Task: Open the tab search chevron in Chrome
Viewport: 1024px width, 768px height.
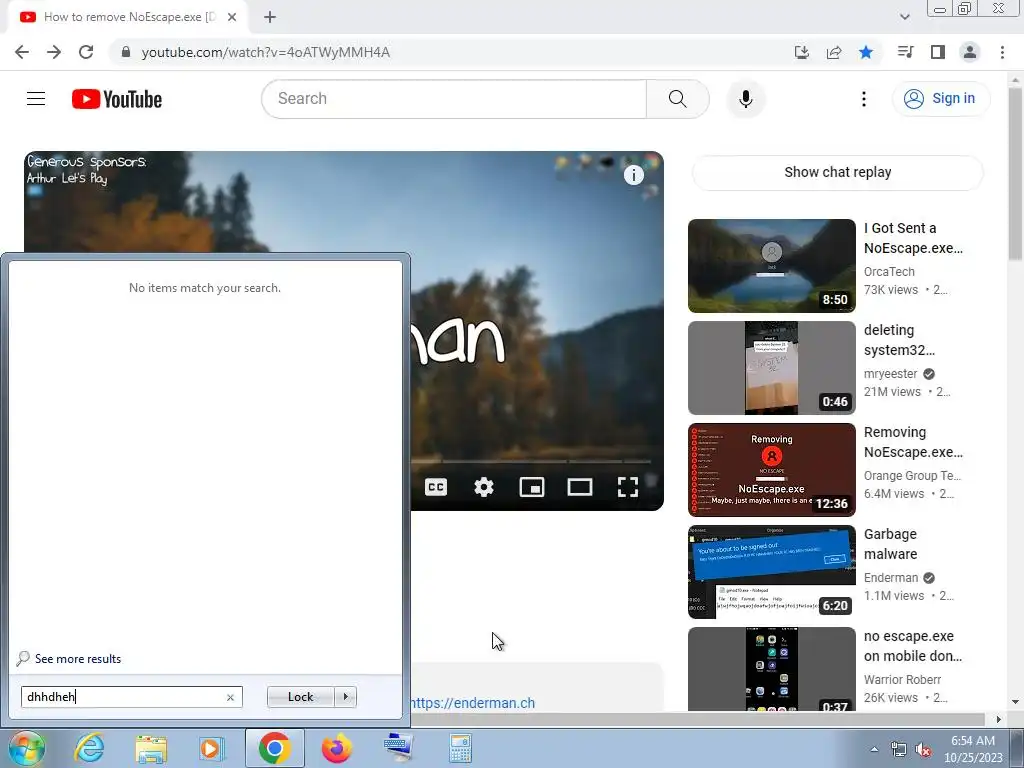Action: tap(904, 17)
